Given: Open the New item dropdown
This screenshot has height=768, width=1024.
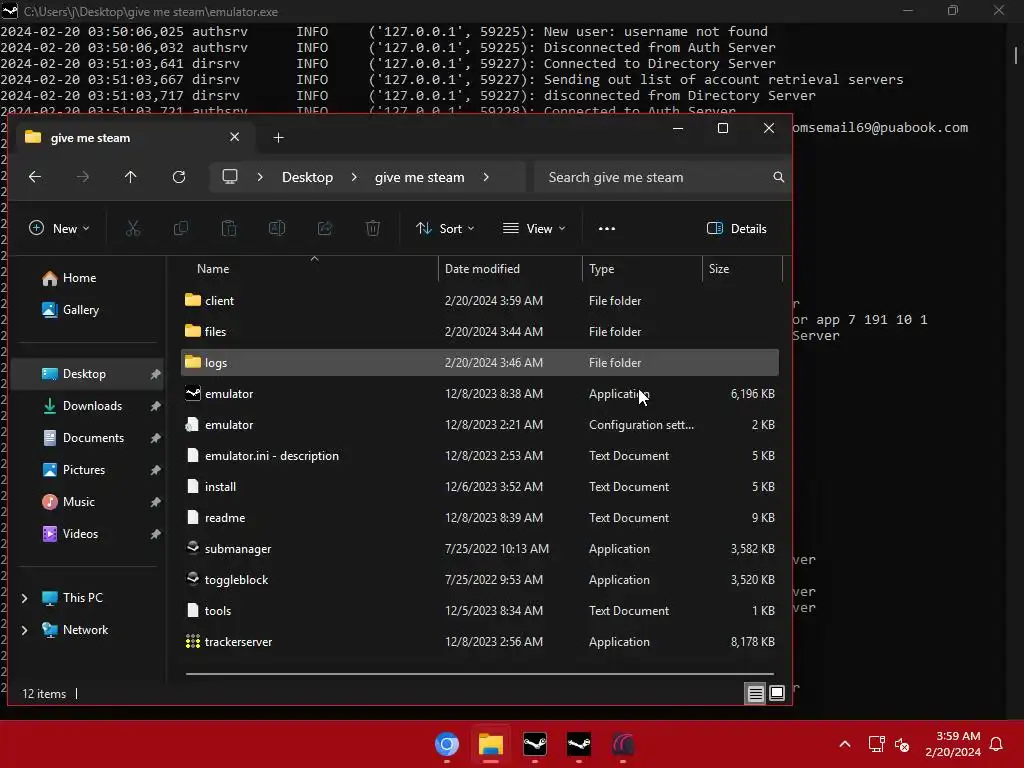Looking at the screenshot, I should (x=59, y=229).
